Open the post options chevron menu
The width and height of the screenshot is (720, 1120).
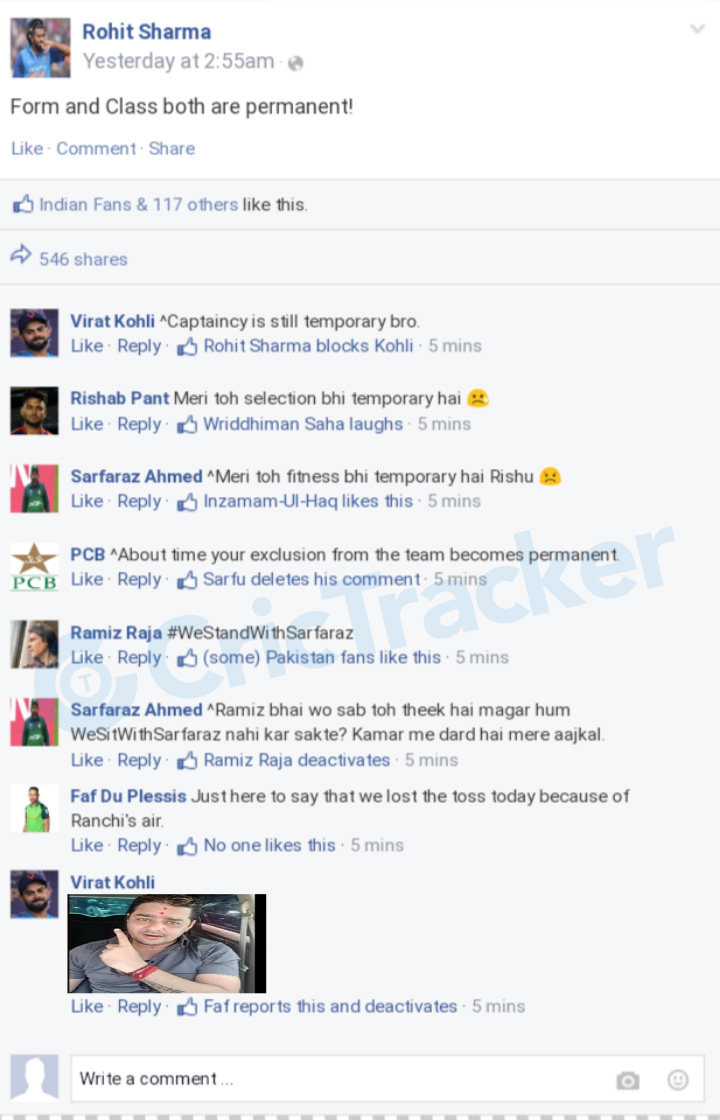point(697,29)
